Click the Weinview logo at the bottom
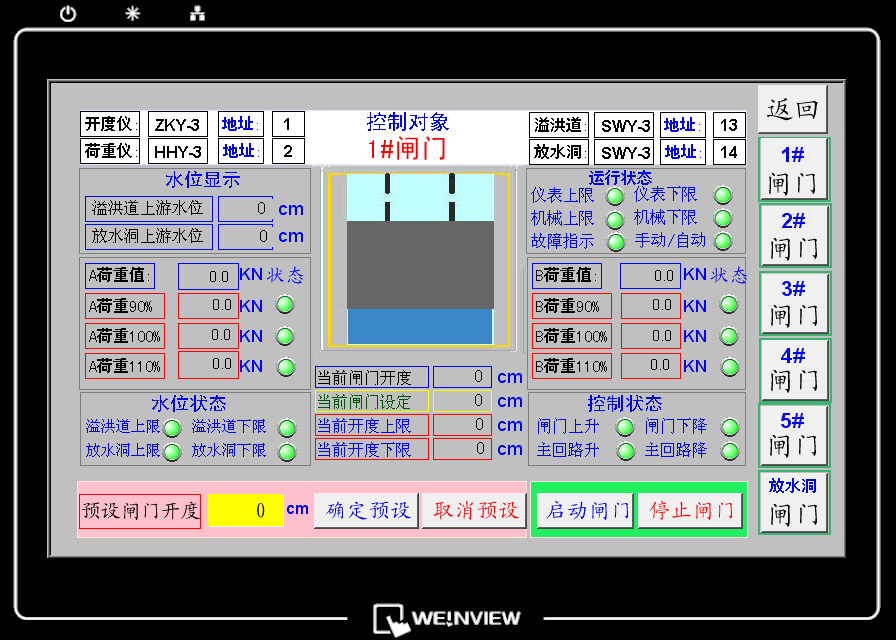The image size is (896, 640). [449, 618]
